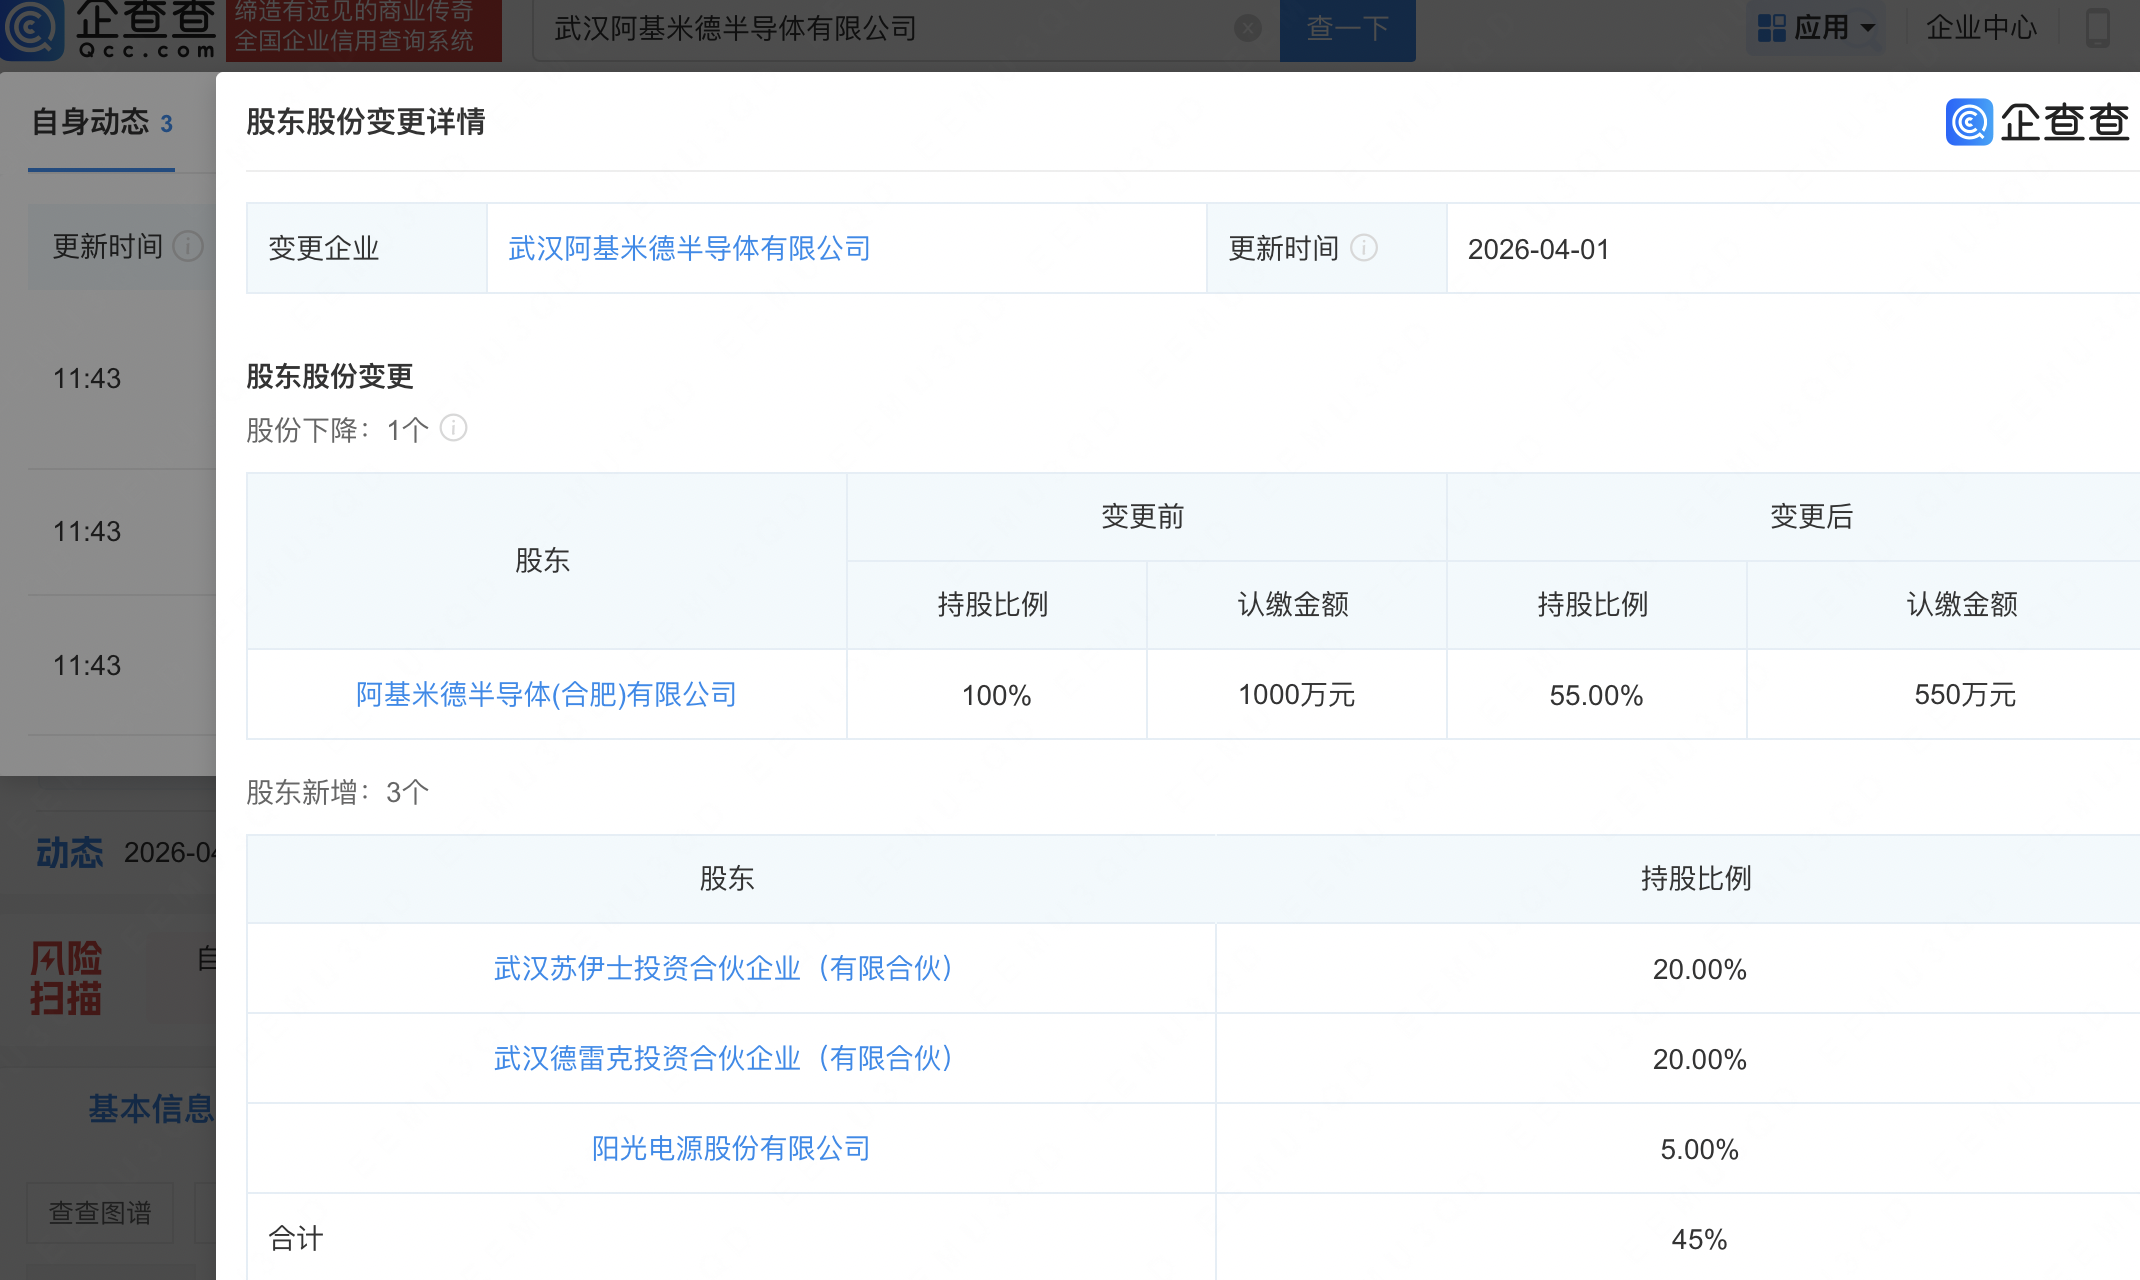Select the 基本信息 tab
Screen dimensions: 2140x1280
(x=152, y=1108)
